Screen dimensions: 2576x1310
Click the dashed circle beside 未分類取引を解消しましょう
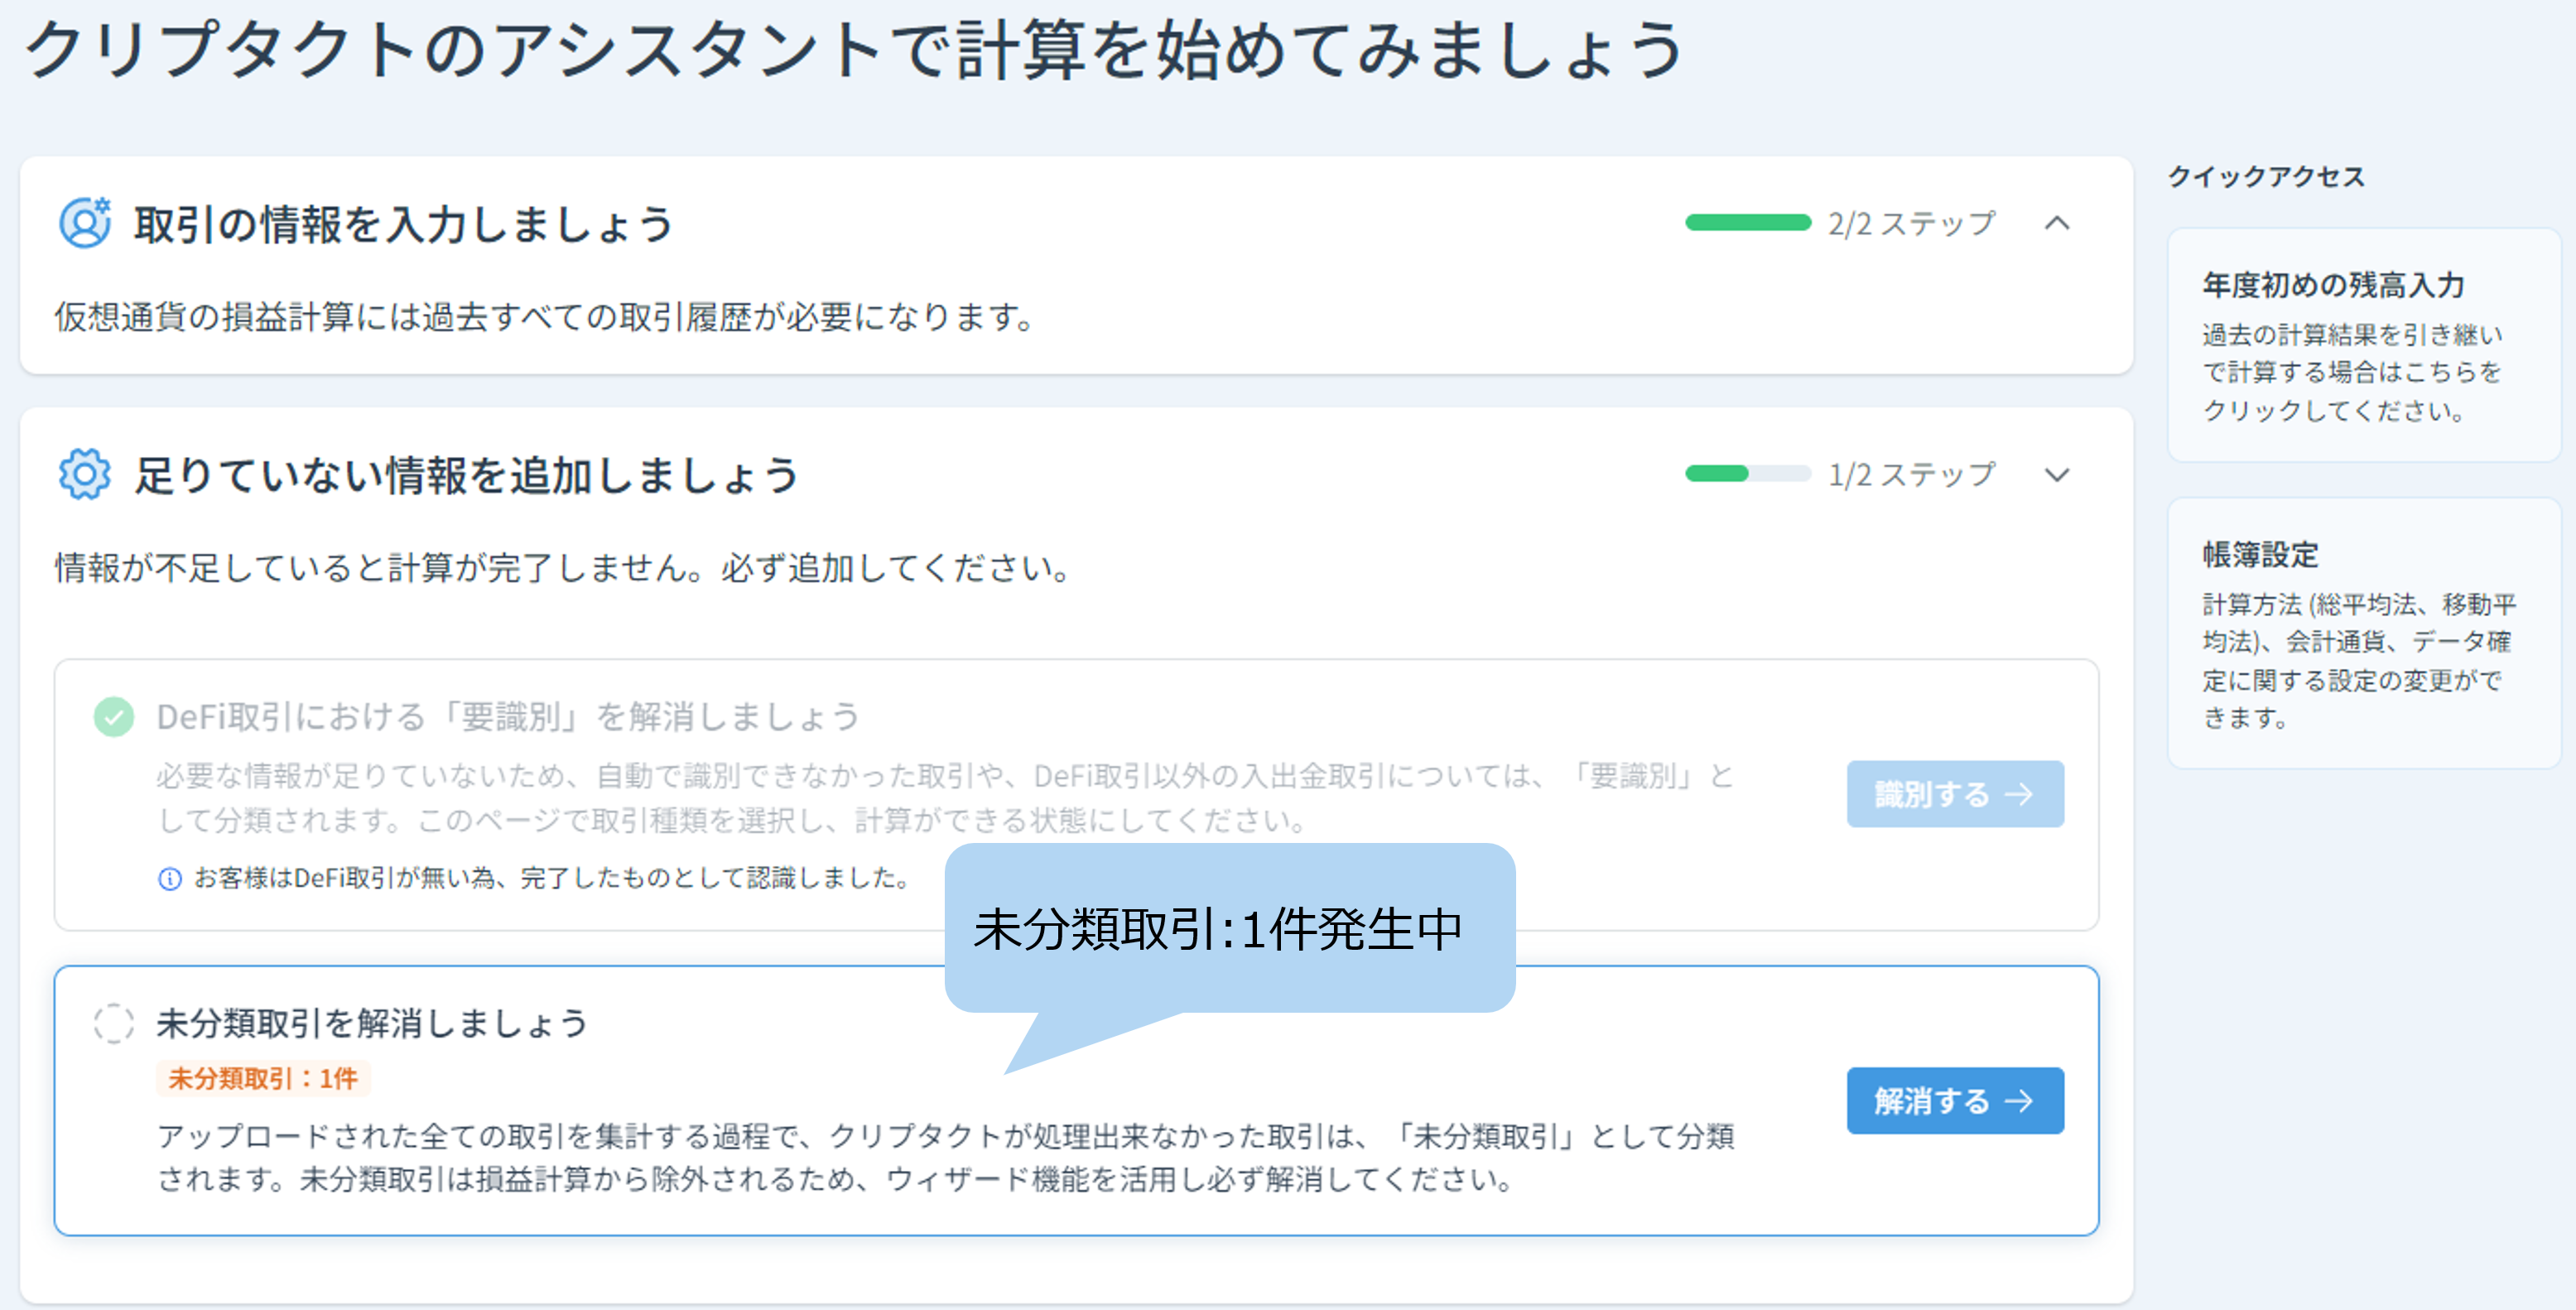pos(114,1023)
